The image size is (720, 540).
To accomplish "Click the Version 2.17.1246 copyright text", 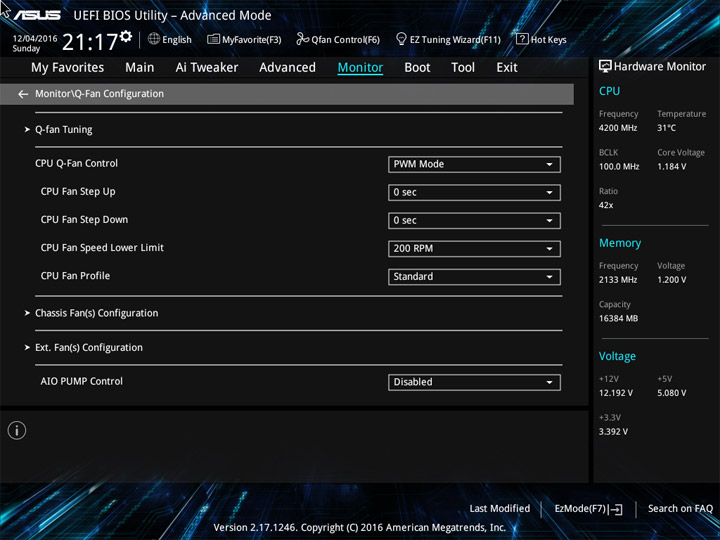I will [360, 528].
